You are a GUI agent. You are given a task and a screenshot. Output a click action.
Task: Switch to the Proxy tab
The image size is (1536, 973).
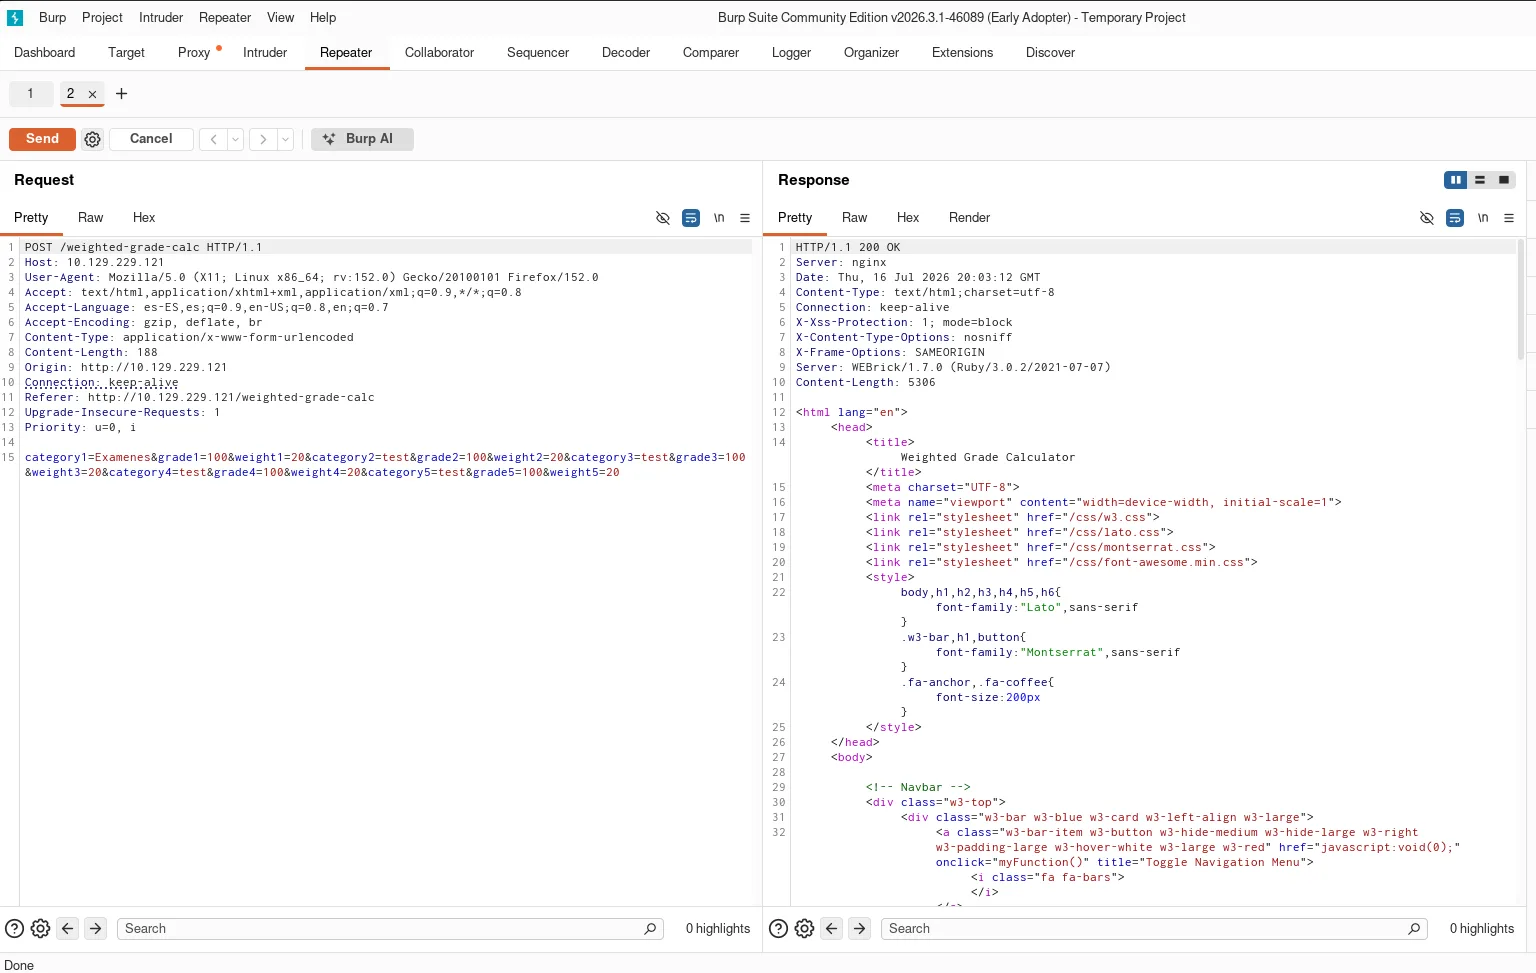[194, 53]
